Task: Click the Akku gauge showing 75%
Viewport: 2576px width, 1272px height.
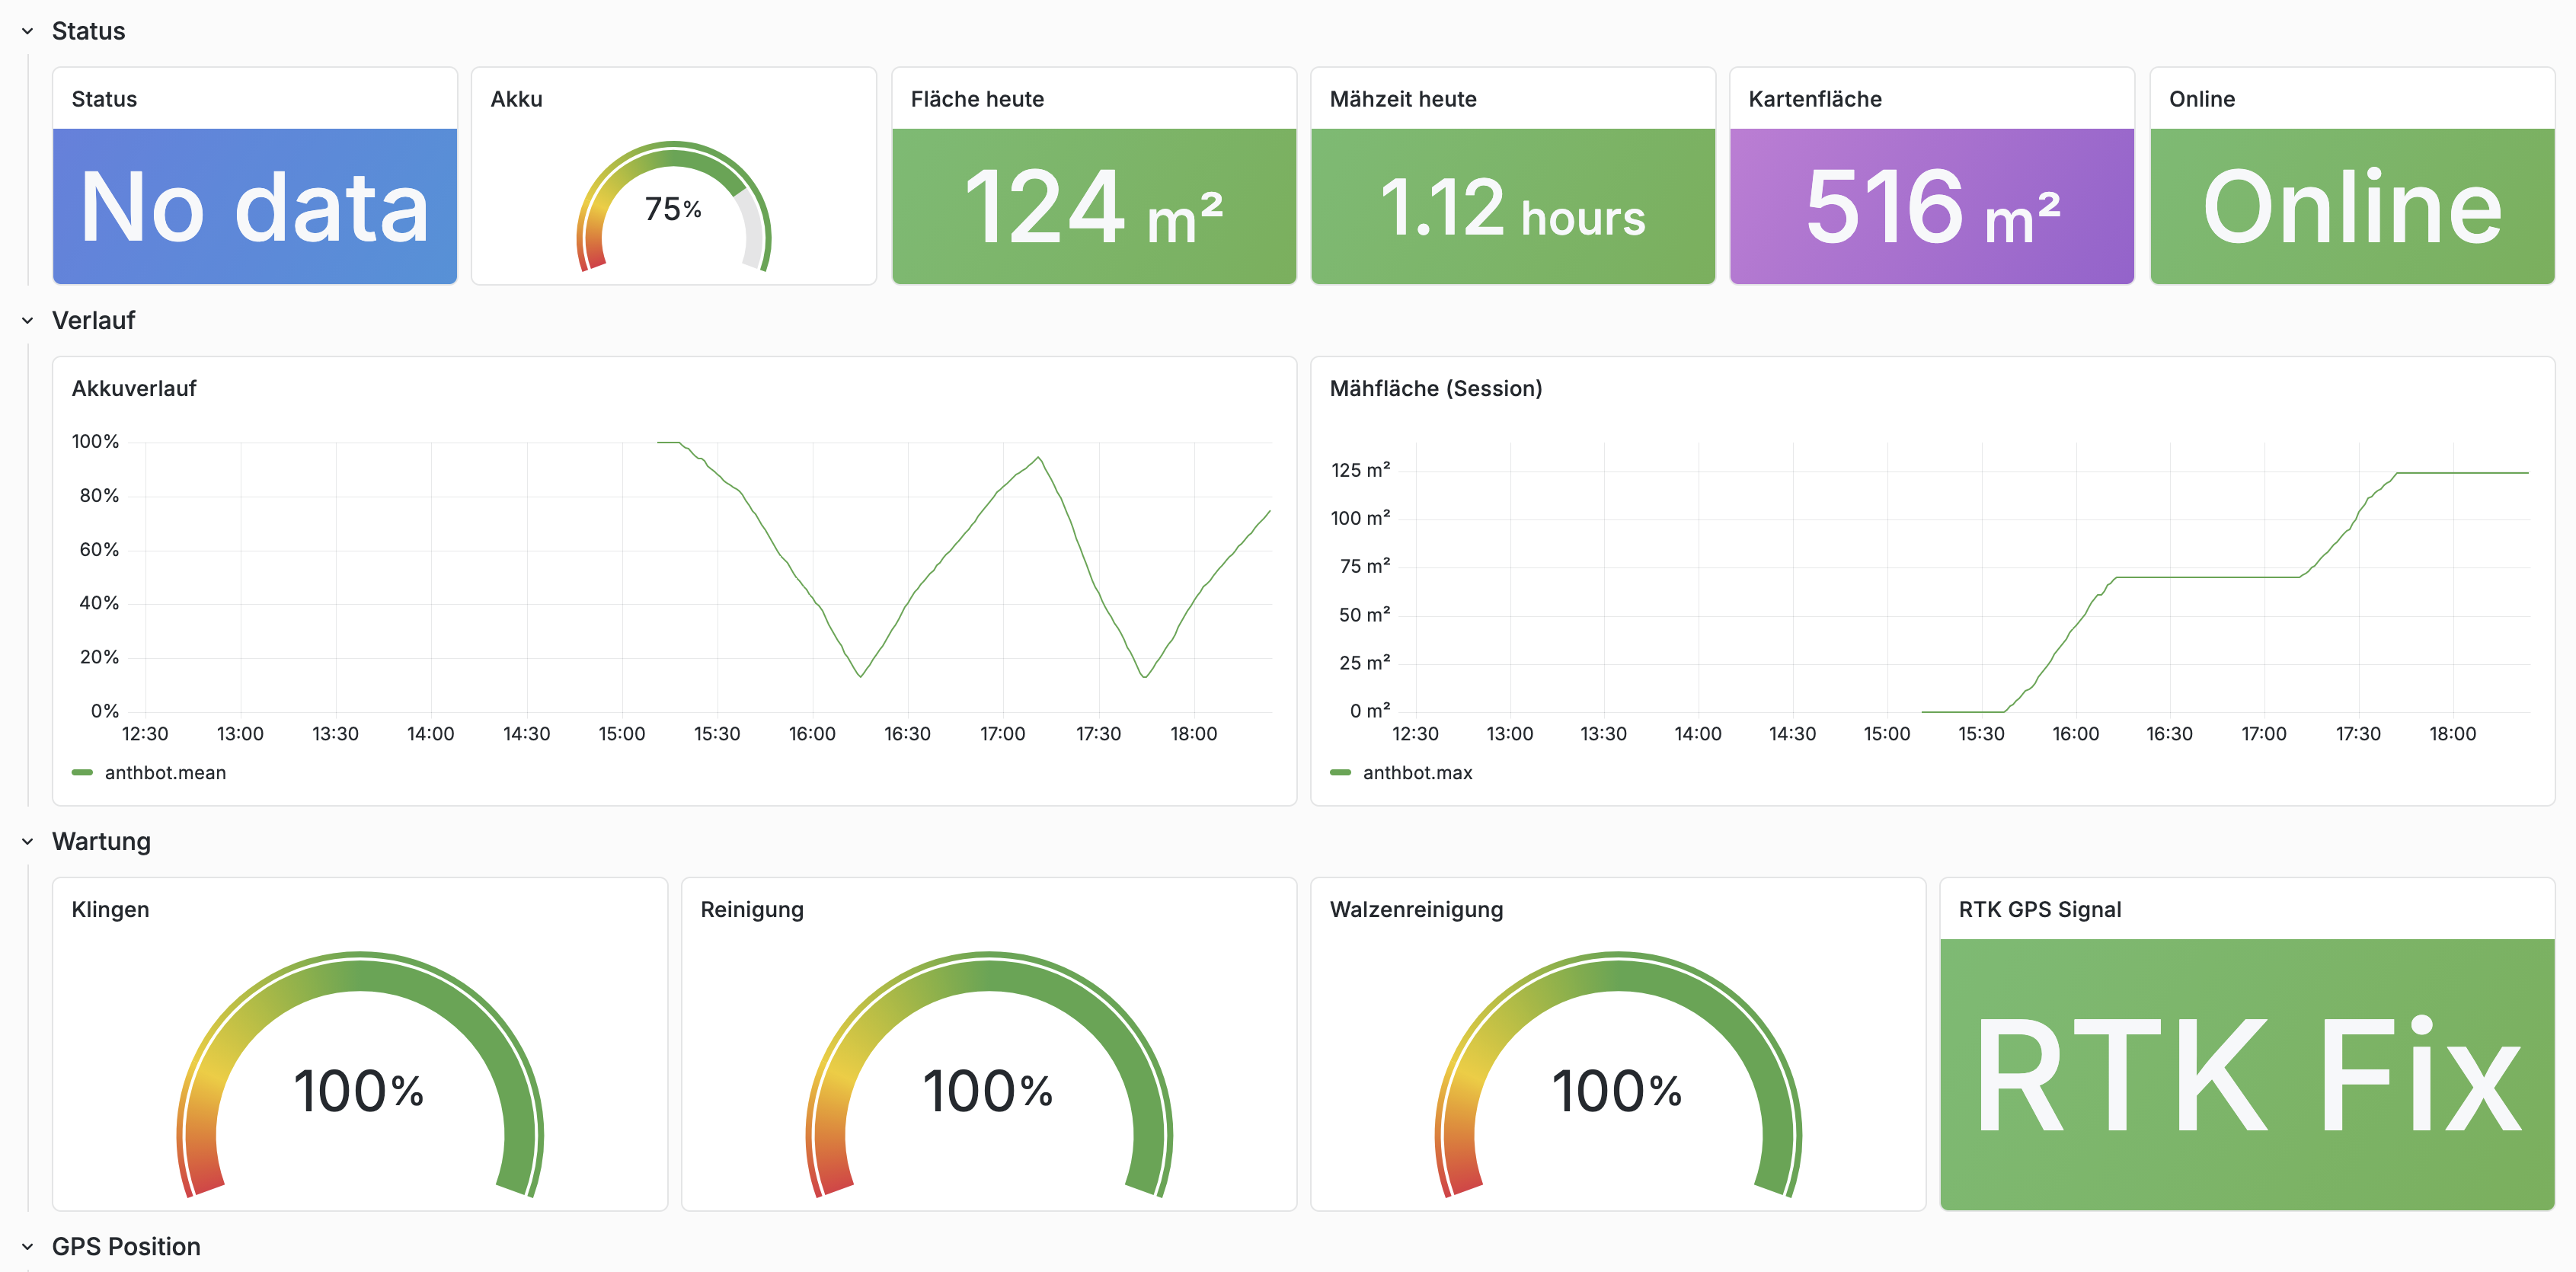Action: [673, 210]
